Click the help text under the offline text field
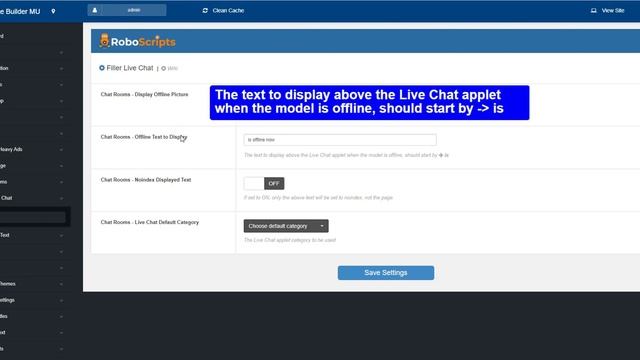 point(346,155)
